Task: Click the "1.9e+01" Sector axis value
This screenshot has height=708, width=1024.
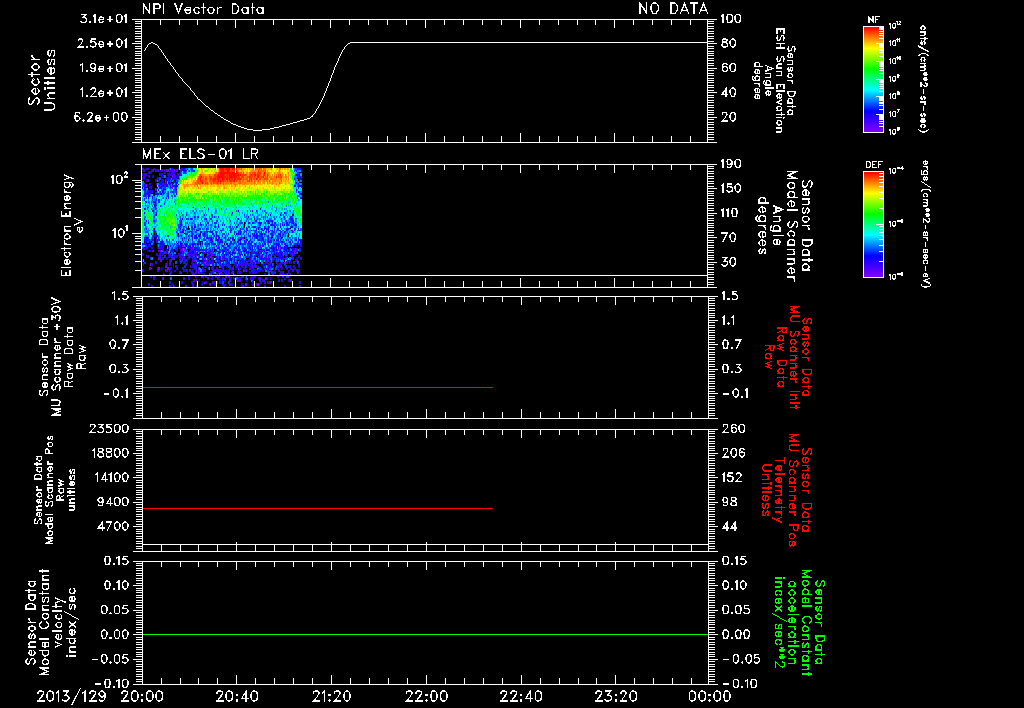Action: pyautogui.click(x=103, y=68)
